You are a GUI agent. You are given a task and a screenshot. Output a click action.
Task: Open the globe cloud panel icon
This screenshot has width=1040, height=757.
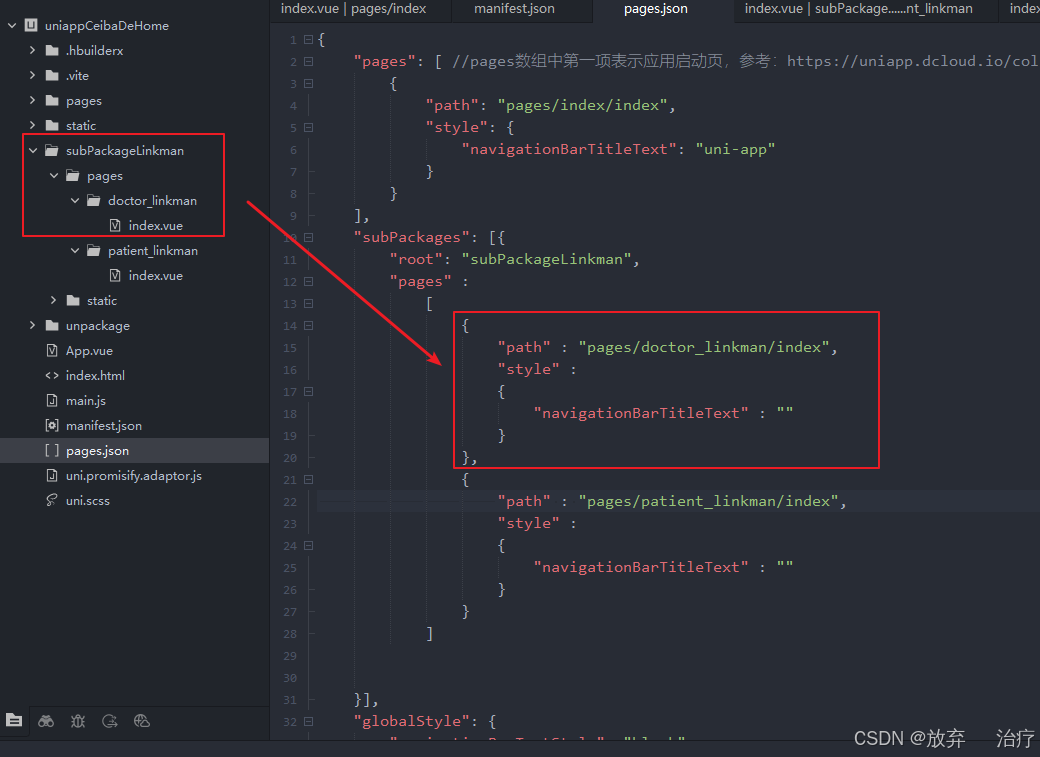click(x=142, y=721)
